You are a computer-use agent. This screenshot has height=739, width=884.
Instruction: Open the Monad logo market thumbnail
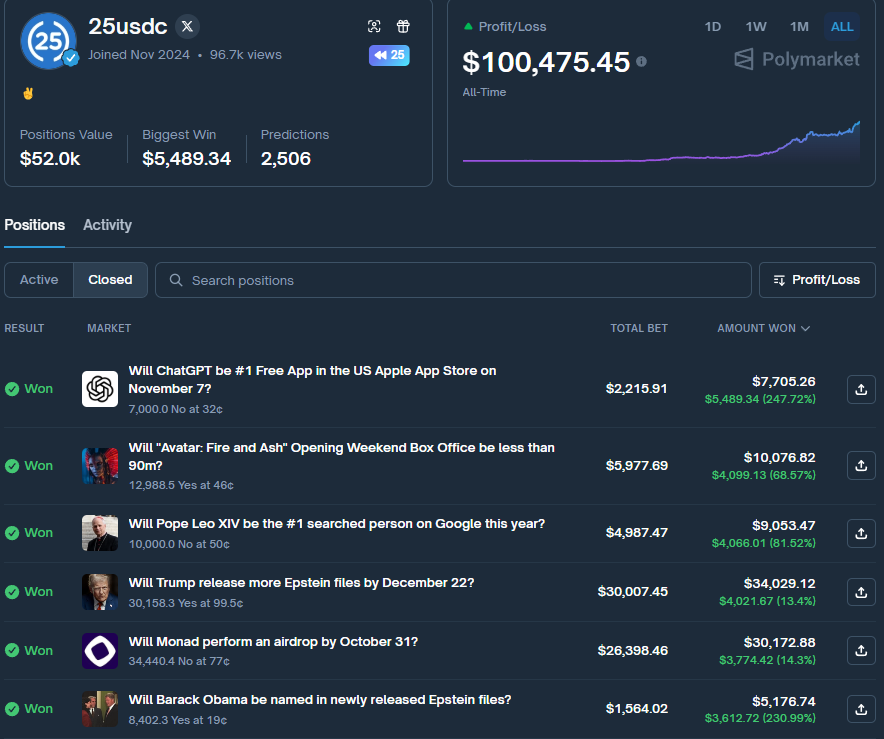[100, 651]
